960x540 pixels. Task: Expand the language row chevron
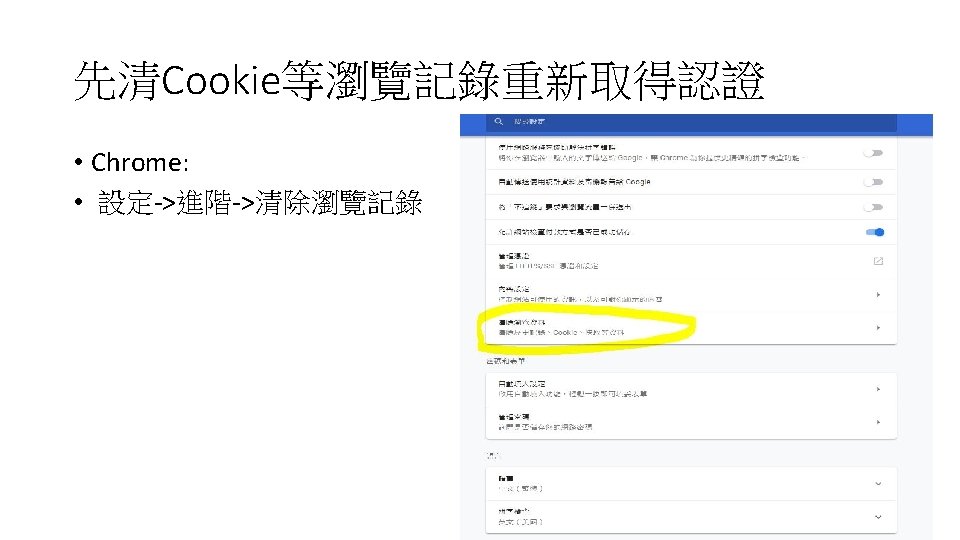878,484
